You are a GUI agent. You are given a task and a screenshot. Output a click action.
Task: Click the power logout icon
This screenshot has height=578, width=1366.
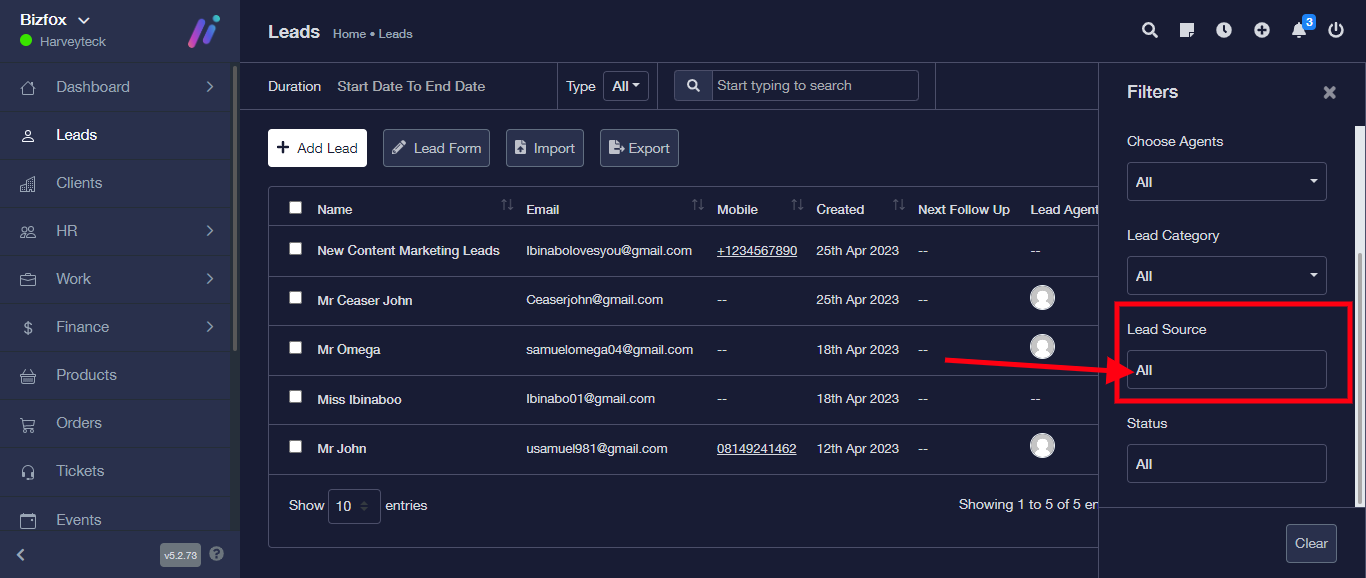(1336, 30)
